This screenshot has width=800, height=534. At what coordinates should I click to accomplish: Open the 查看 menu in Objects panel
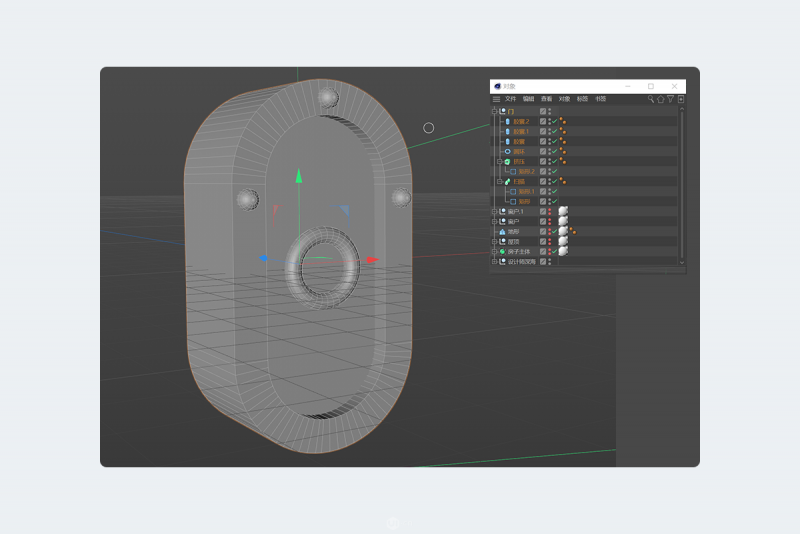546,99
